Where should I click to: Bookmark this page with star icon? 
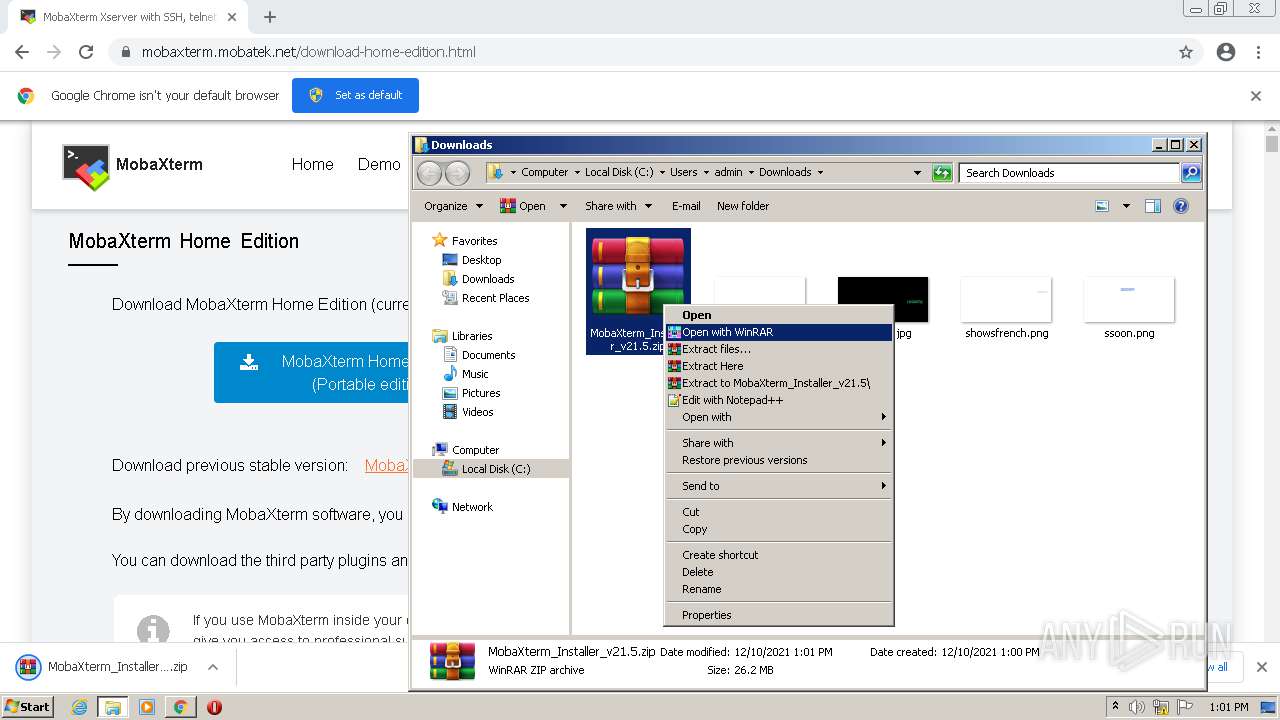(x=1186, y=52)
